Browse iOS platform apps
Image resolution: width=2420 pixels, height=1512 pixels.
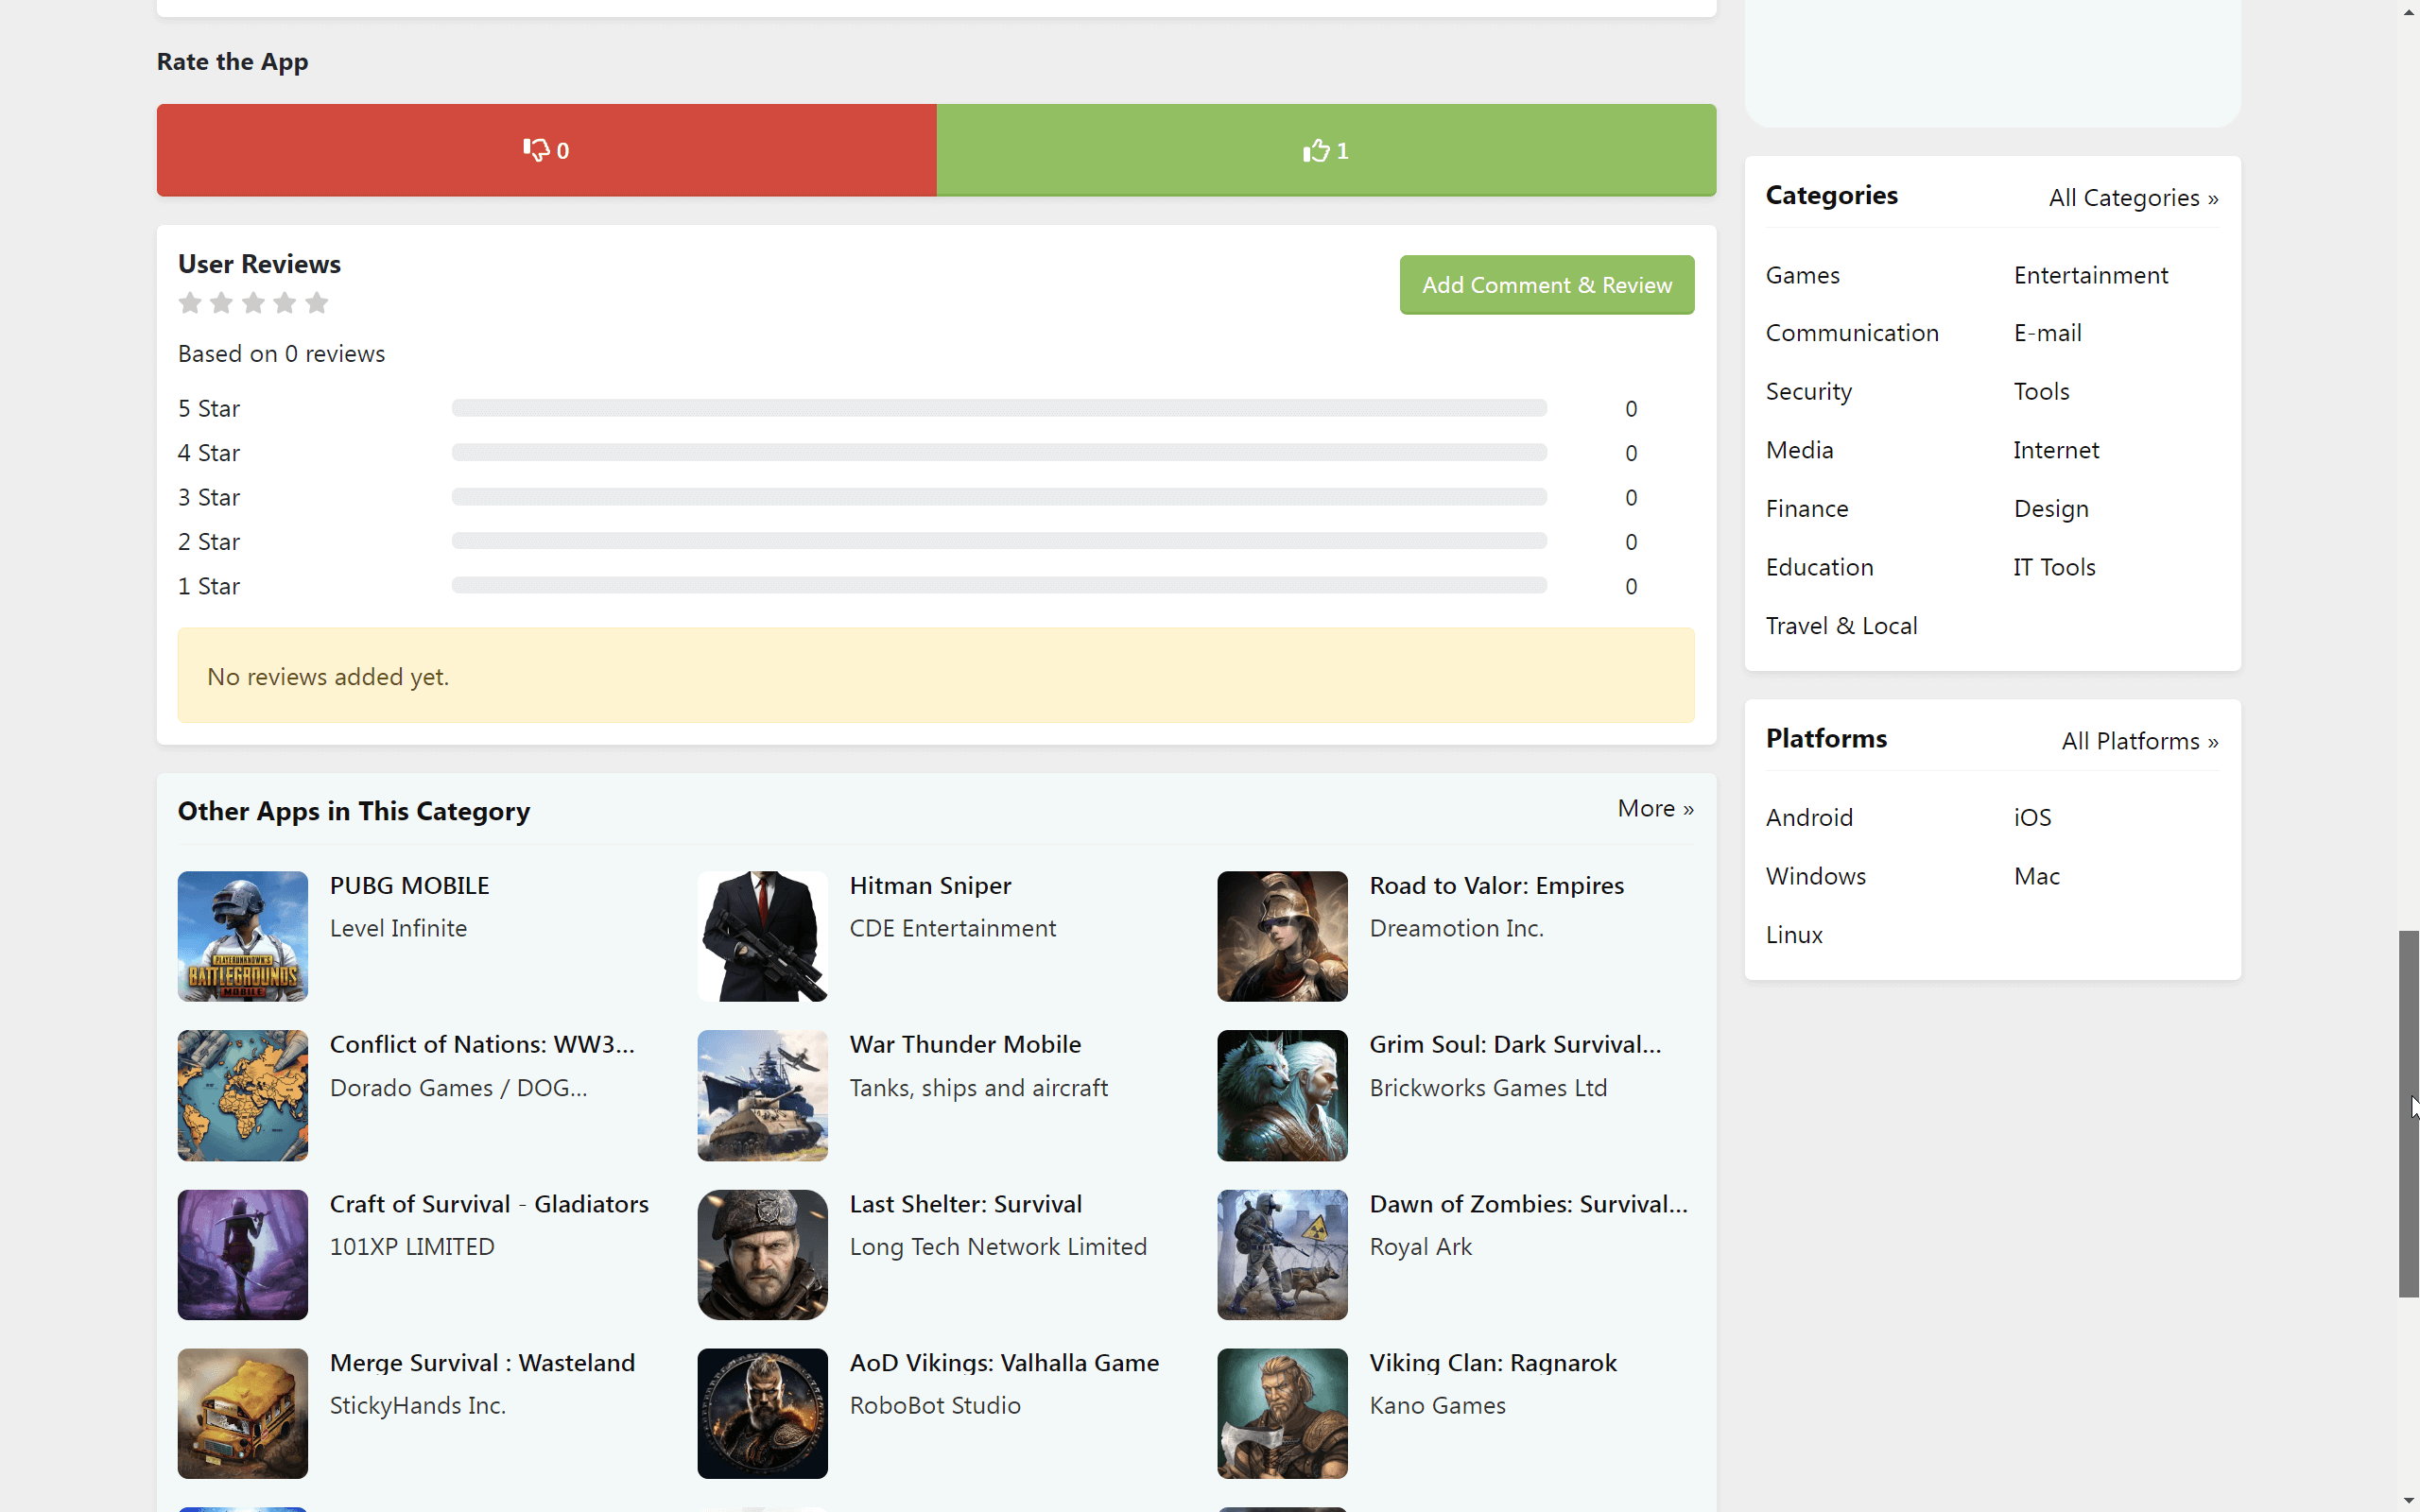pyautogui.click(x=2032, y=816)
